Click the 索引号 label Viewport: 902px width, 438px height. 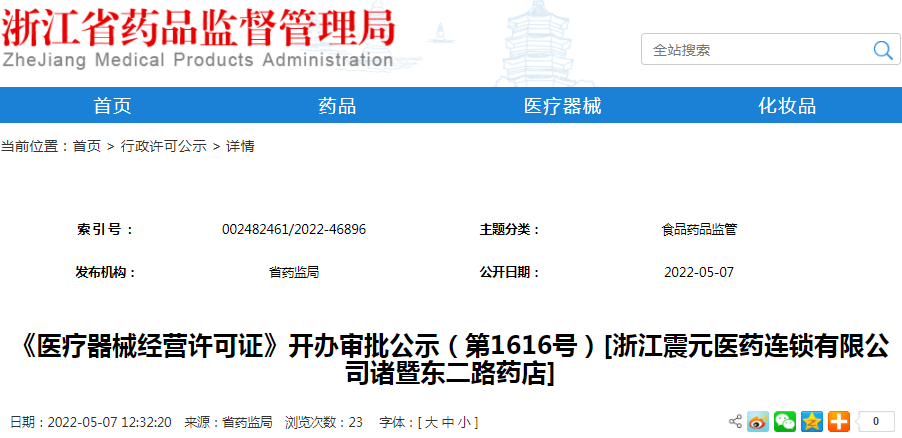point(105,230)
